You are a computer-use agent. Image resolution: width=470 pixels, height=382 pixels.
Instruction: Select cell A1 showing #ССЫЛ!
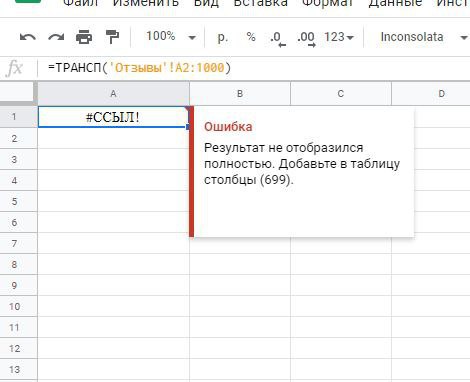pyautogui.click(x=113, y=117)
